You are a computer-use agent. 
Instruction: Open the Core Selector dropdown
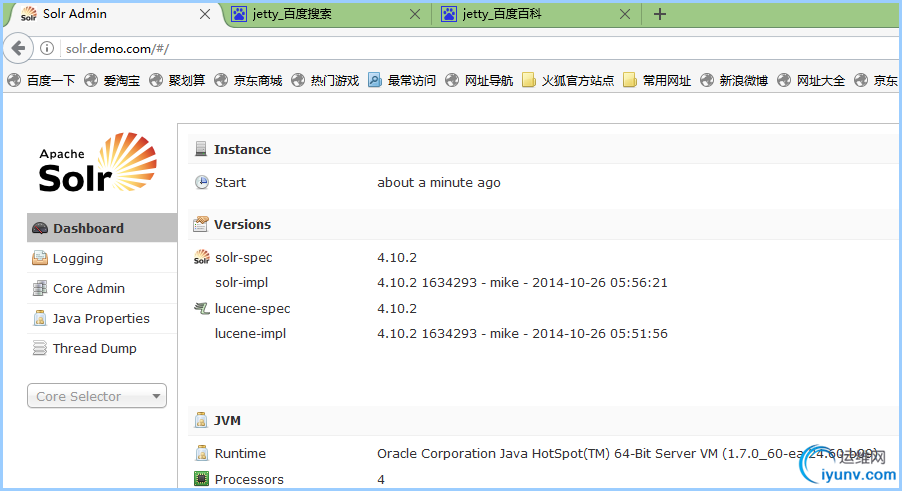click(x=97, y=396)
